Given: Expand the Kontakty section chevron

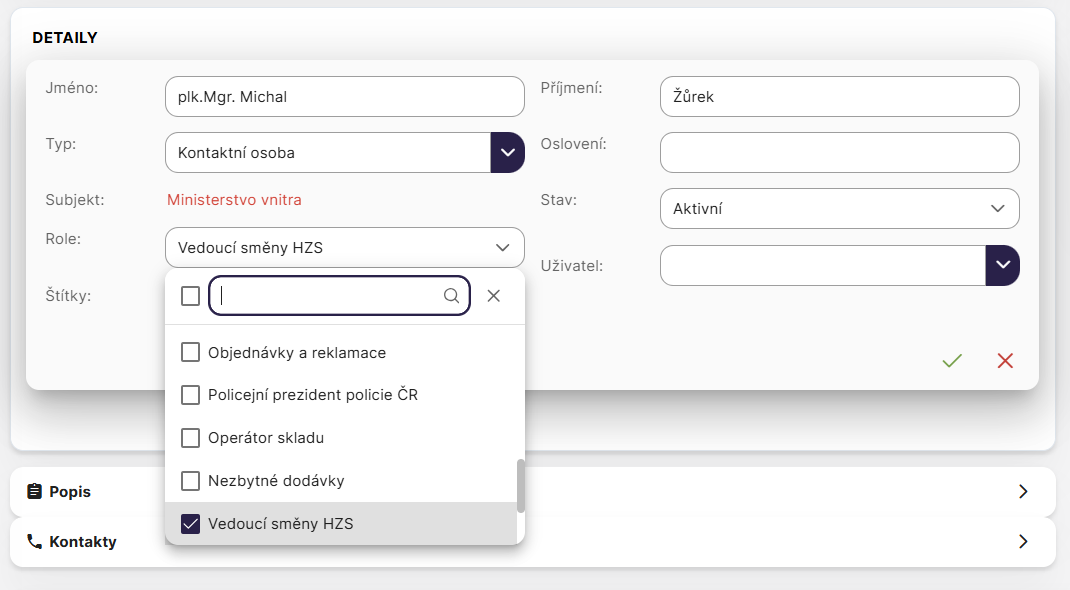Looking at the screenshot, I should (1022, 542).
